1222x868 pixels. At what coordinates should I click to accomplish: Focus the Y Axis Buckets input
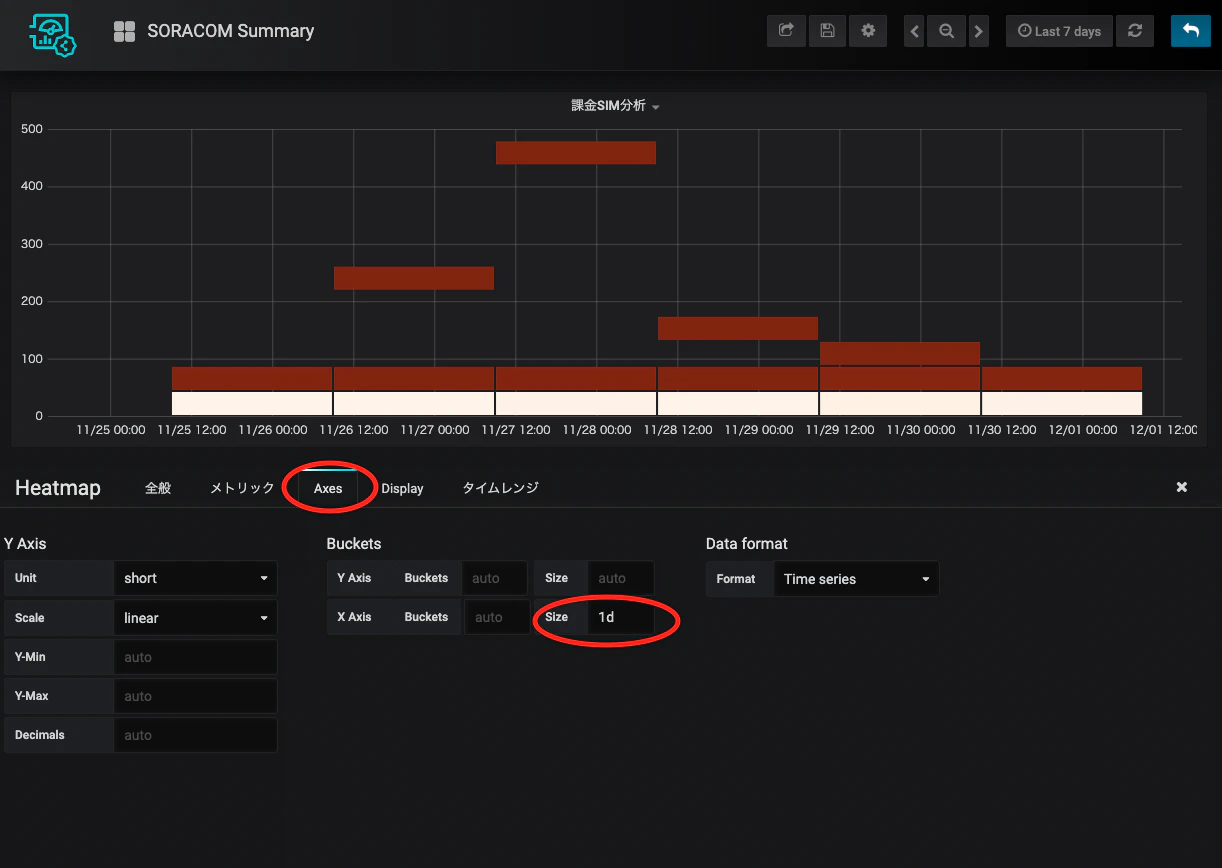[495, 578]
